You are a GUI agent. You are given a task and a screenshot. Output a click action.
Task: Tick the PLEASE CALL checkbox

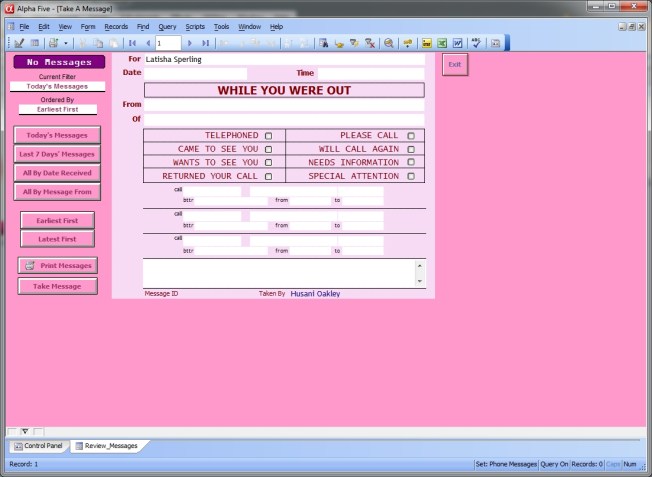[410, 135]
